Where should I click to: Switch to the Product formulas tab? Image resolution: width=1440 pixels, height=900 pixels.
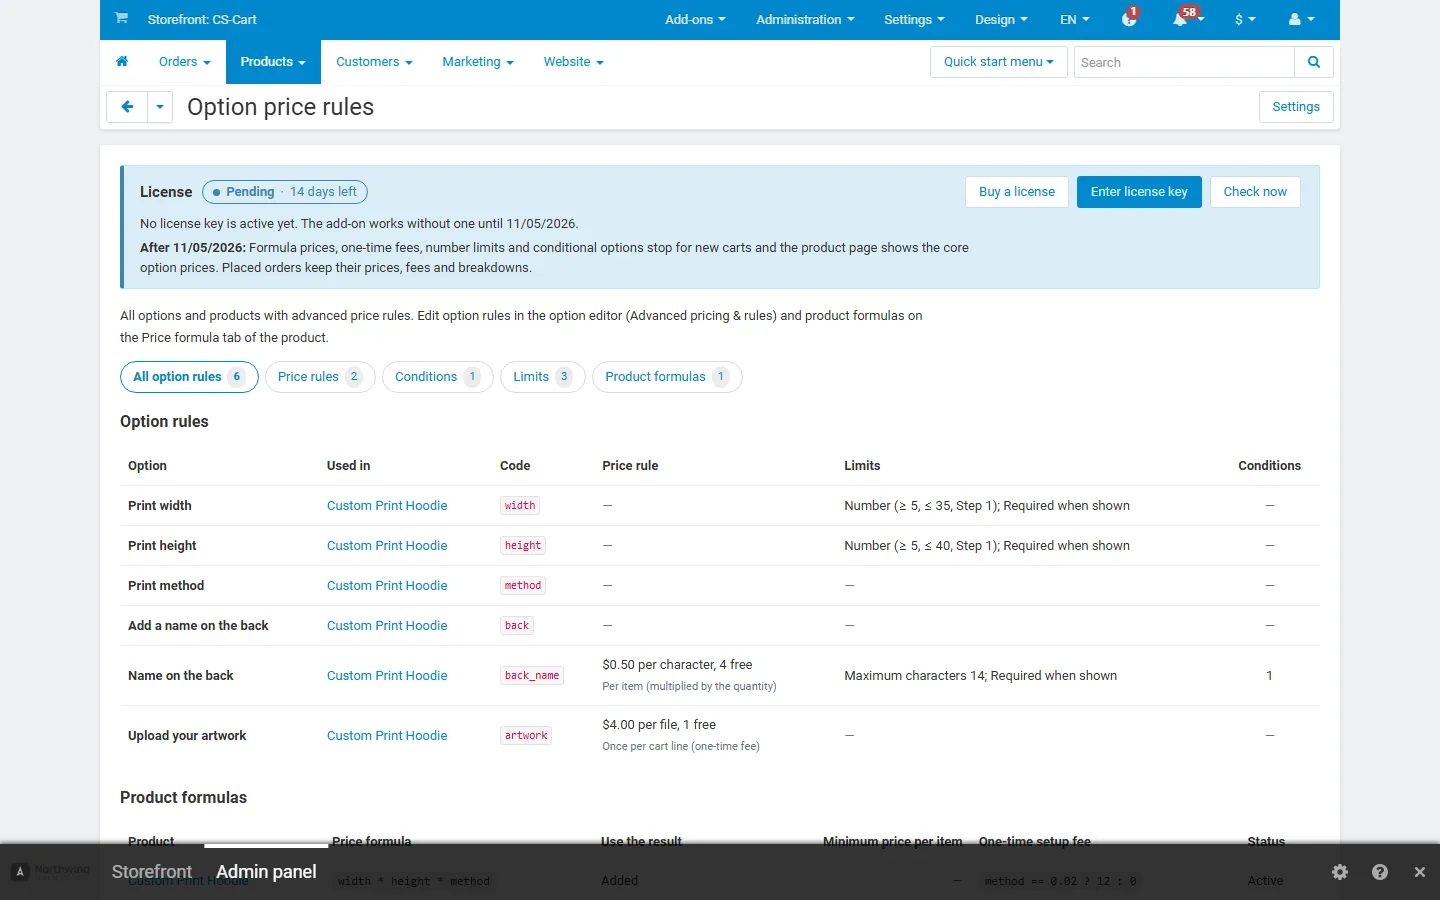[667, 377]
